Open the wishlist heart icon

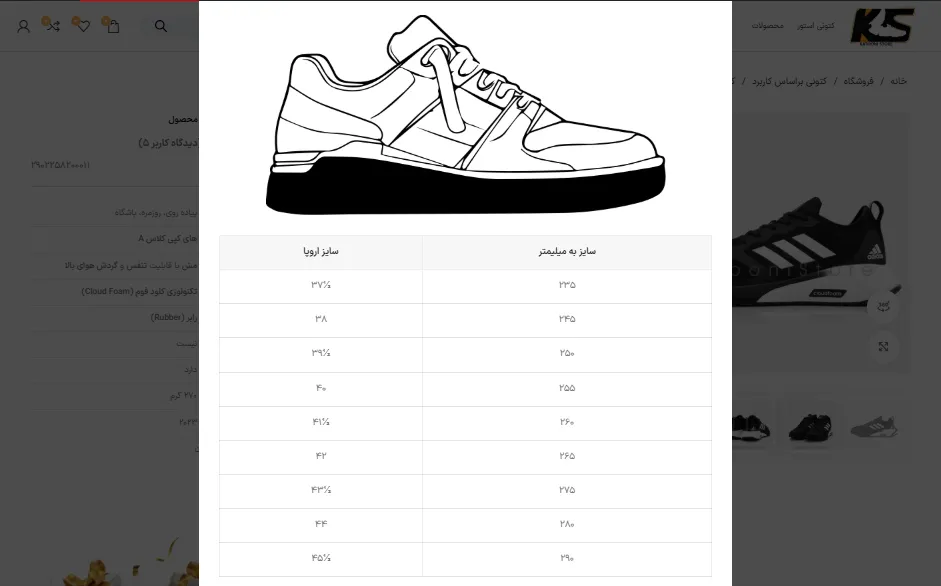pos(83,26)
